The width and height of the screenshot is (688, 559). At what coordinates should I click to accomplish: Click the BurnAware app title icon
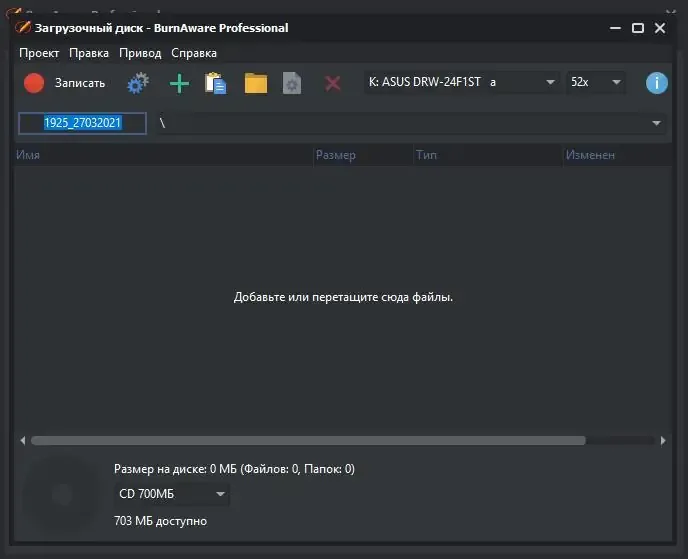tap(23, 27)
